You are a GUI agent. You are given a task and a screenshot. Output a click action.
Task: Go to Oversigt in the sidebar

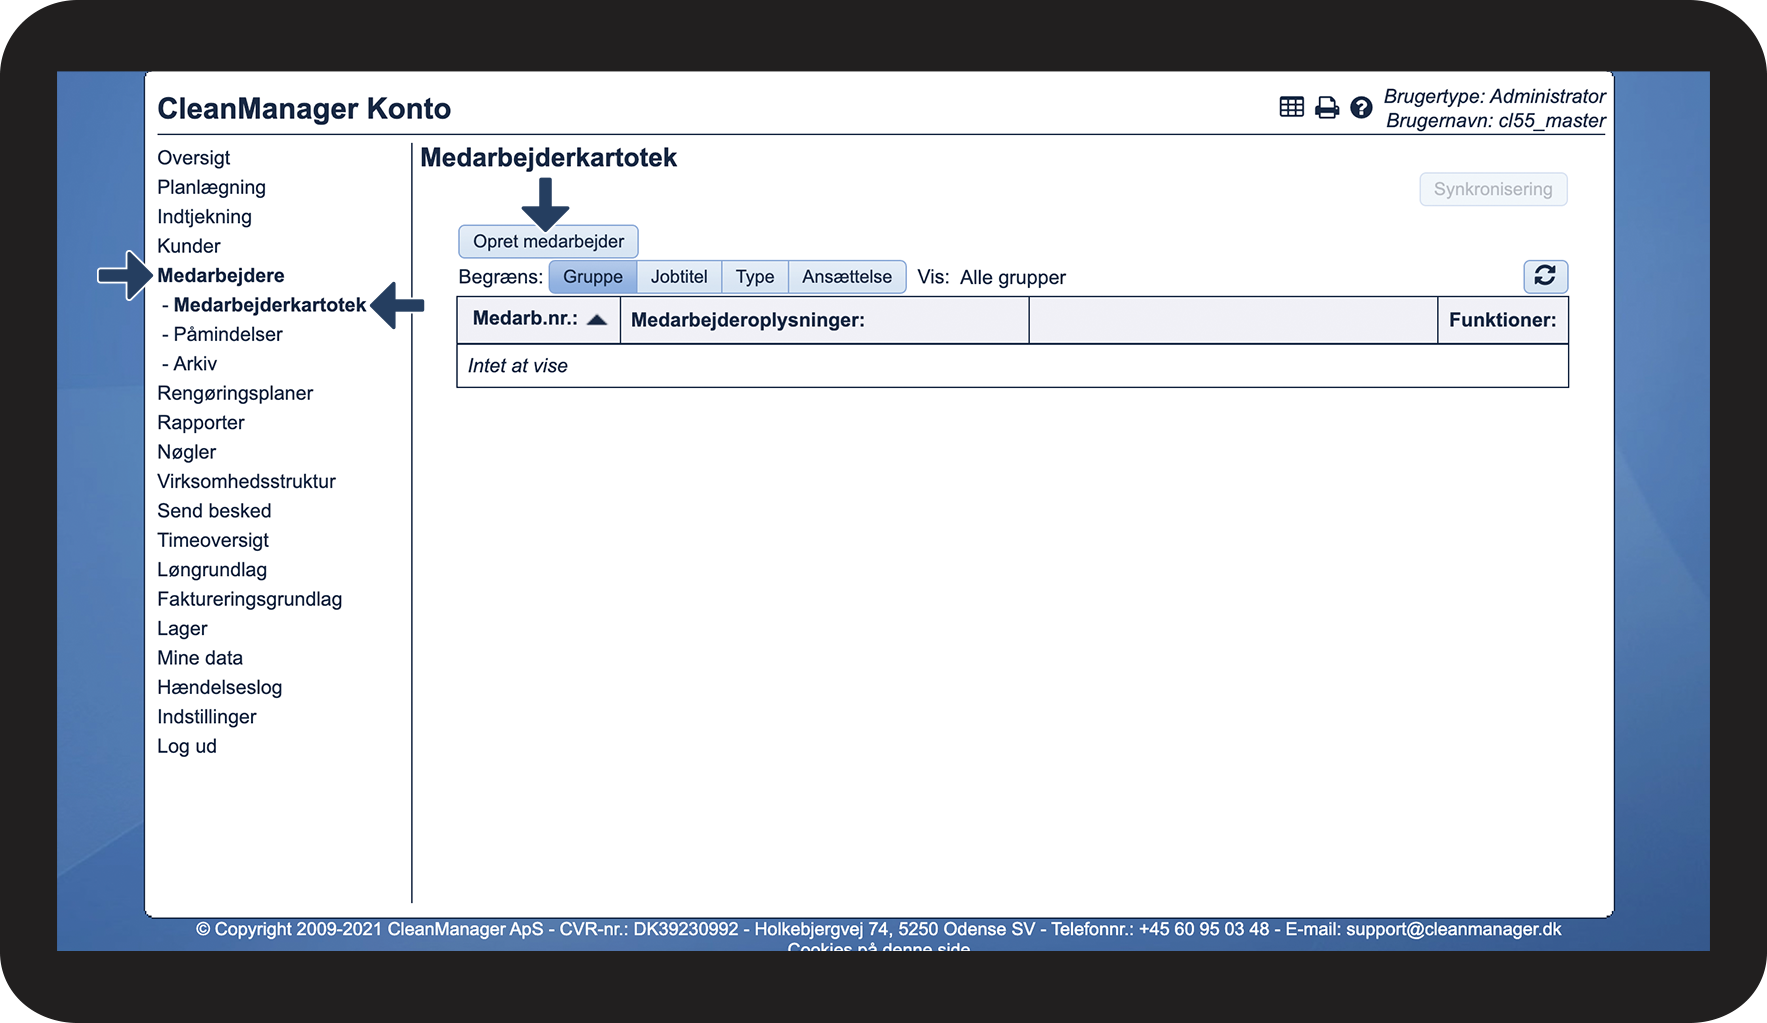click(194, 158)
